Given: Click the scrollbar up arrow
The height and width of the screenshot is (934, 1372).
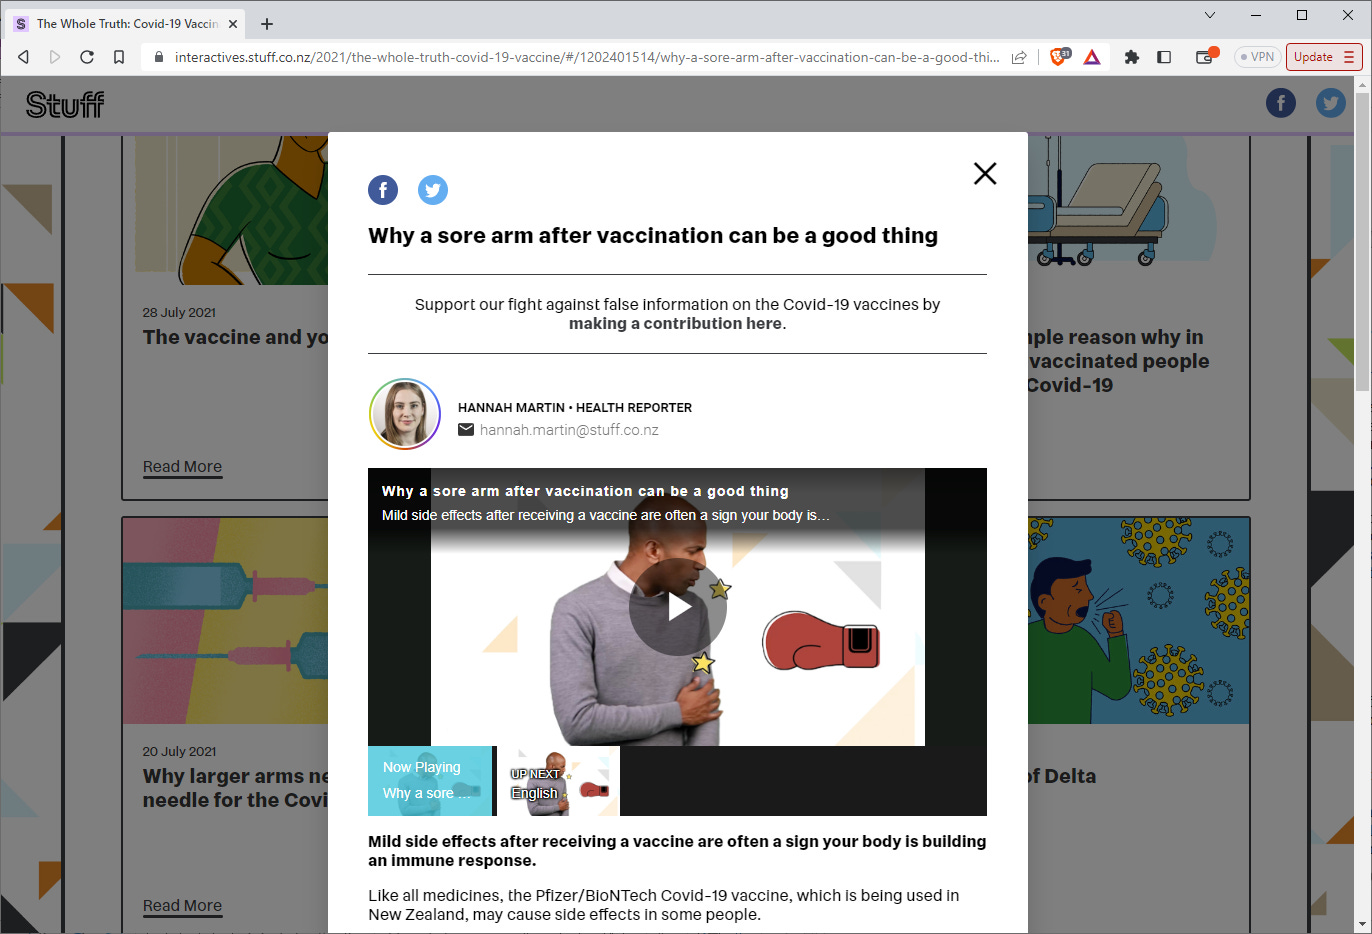Looking at the screenshot, I should (x=1362, y=85).
